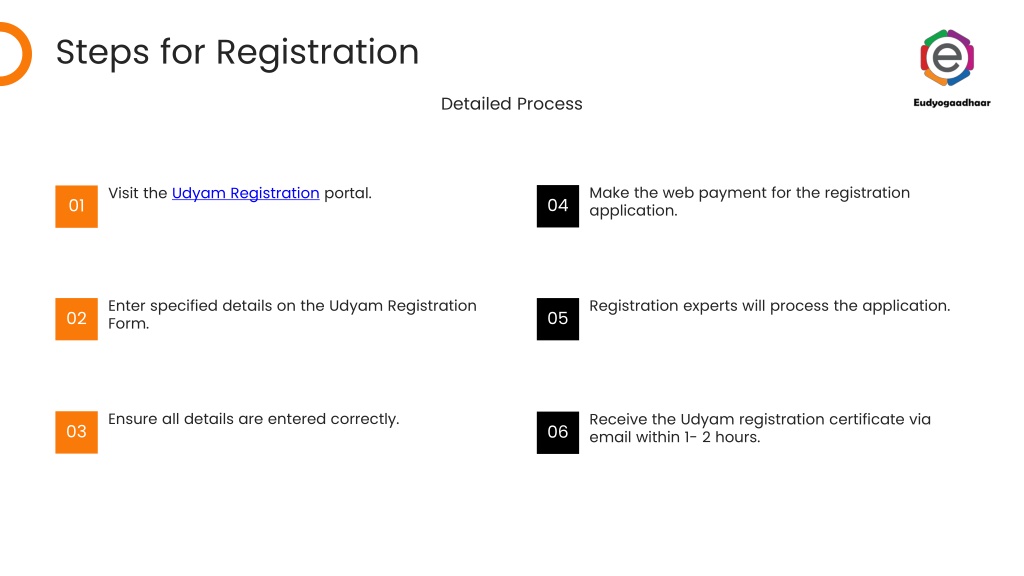Select the orange 01 step box
Image resolution: width=1024 pixels, height=576 pixels.
pos(76,206)
